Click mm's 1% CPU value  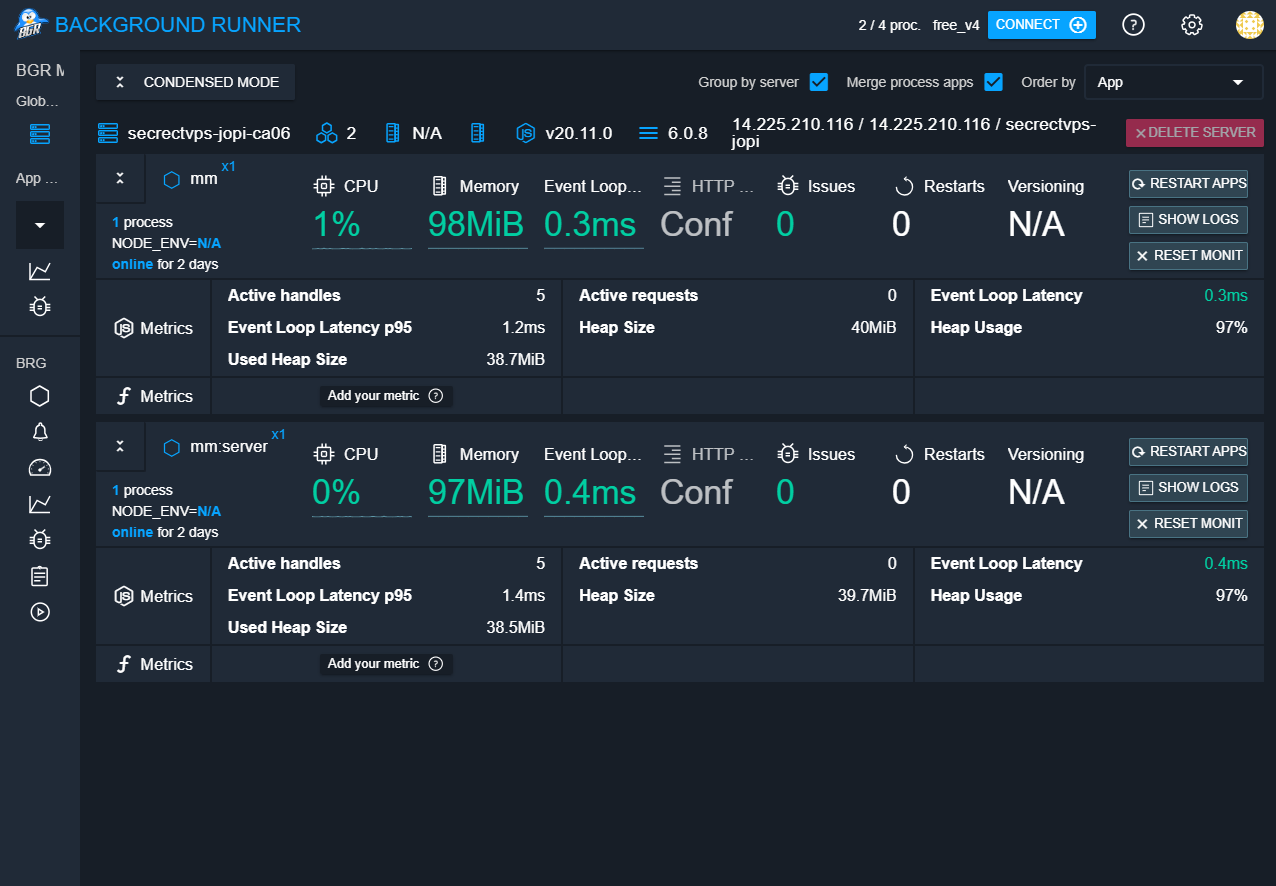click(337, 224)
